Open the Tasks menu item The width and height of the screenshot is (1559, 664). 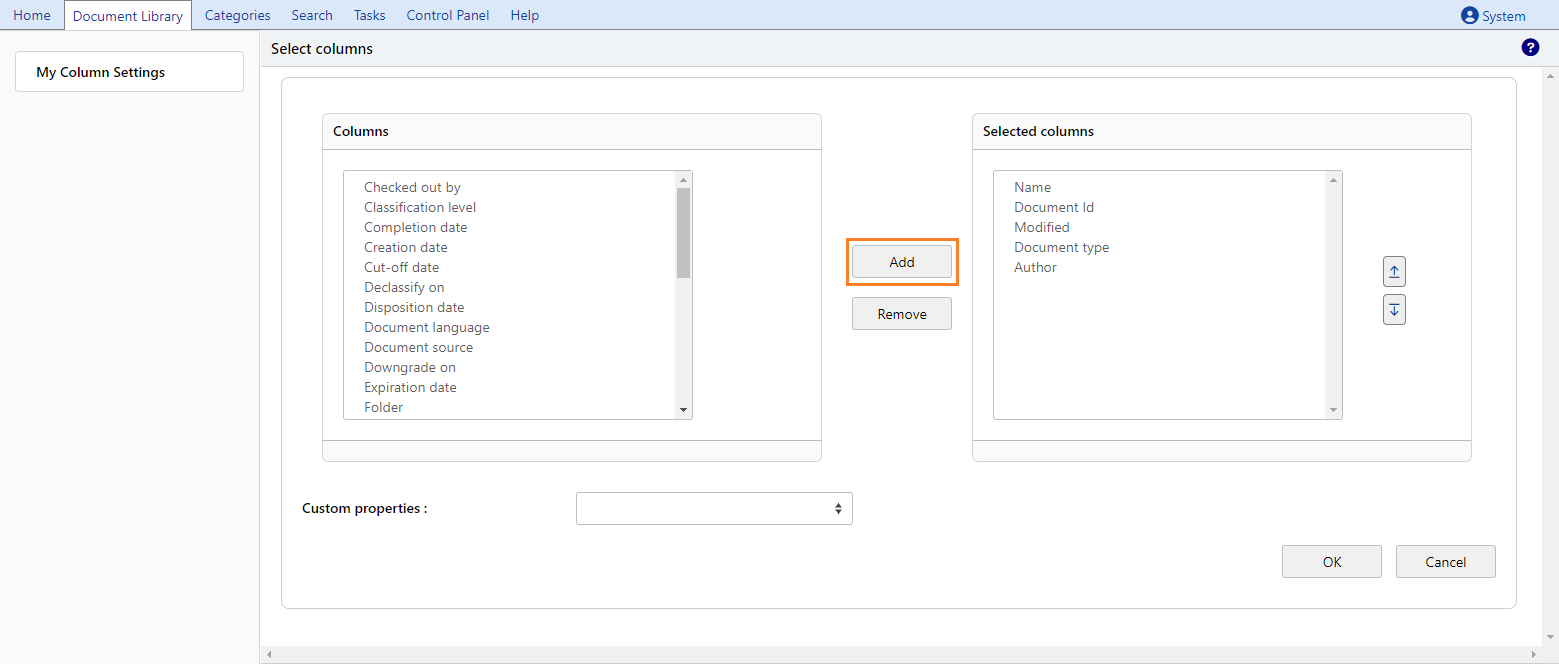[370, 15]
